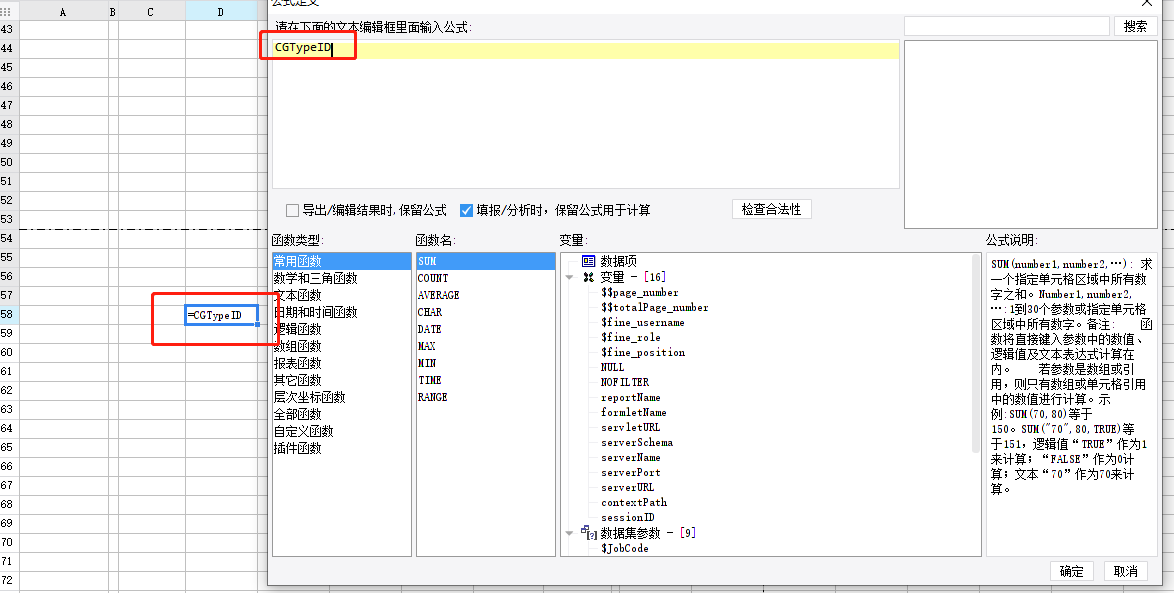Select $fine_username variable
Image resolution: width=1174 pixels, height=593 pixels.
click(x=642, y=323)
